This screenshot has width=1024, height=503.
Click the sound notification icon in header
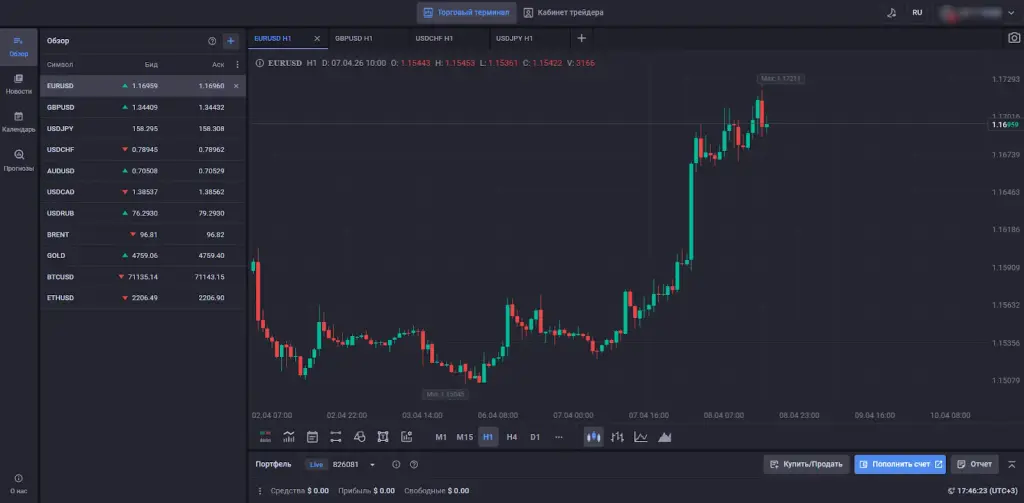(891, 12)
